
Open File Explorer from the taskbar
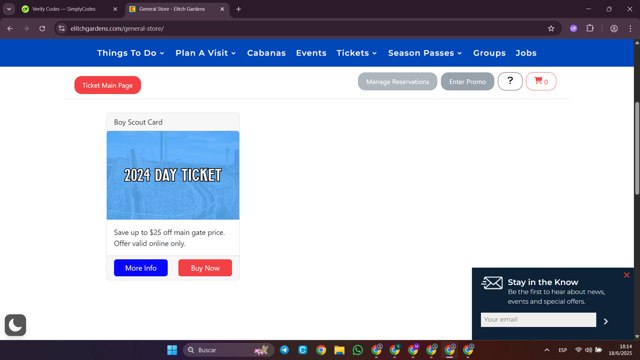(x=339, y=350)
